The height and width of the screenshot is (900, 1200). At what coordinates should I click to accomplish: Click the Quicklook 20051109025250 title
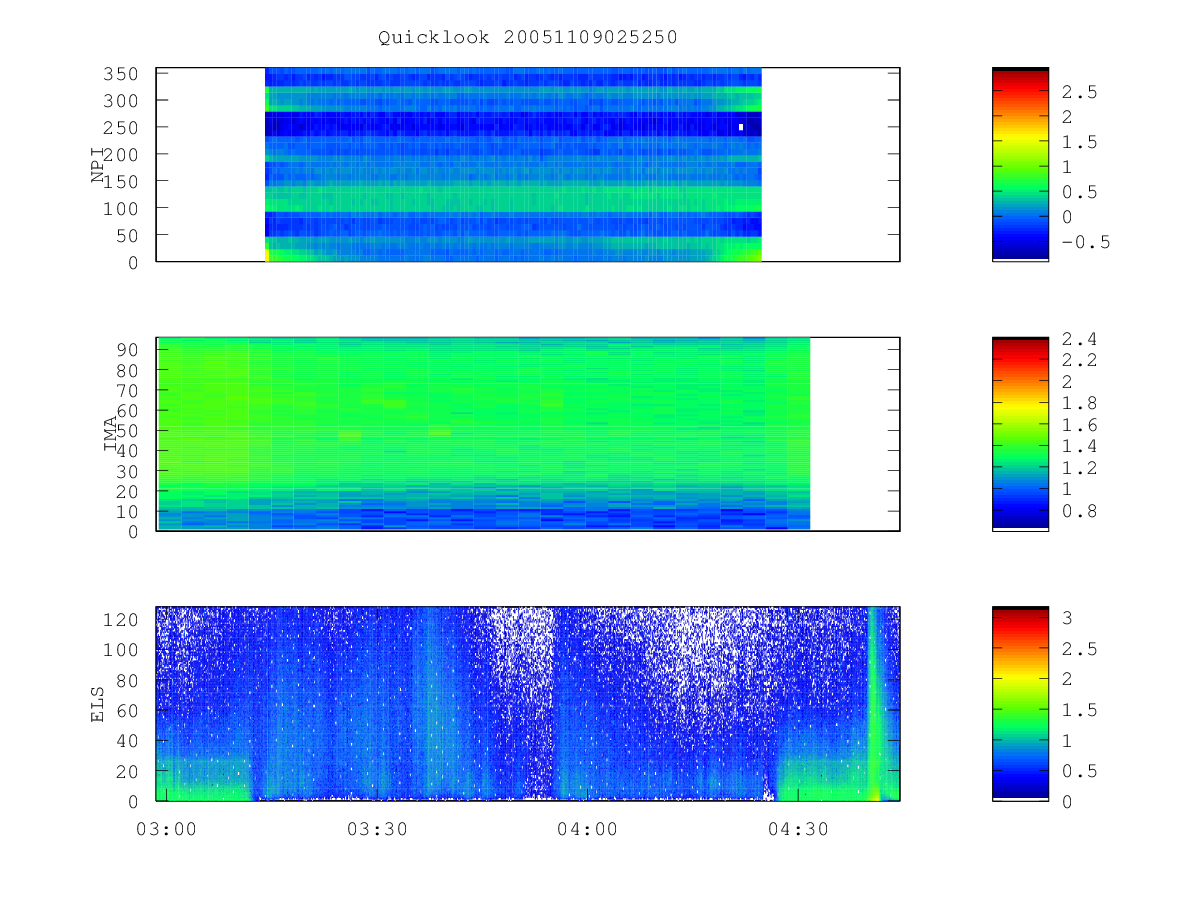(x=528, y=37)
